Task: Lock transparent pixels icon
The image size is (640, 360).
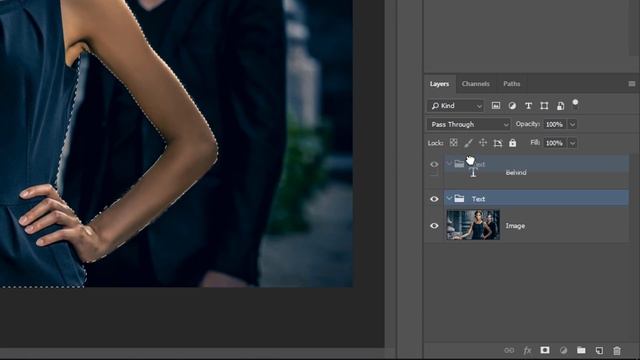Action: 453,143
